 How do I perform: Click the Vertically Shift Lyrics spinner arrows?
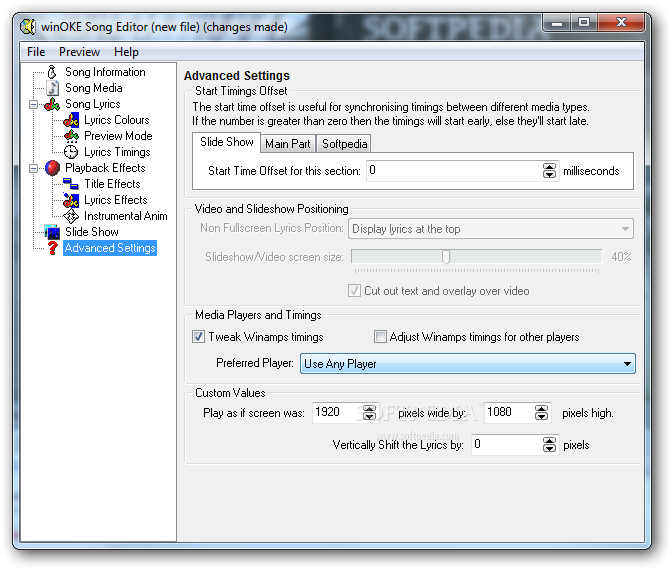[549, 445]
